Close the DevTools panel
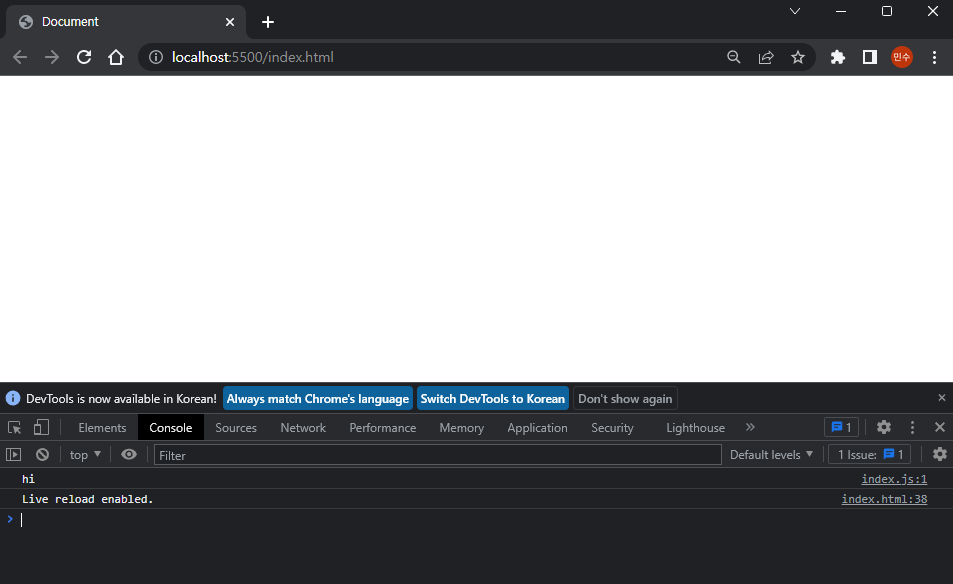 [x=940, y=427]
